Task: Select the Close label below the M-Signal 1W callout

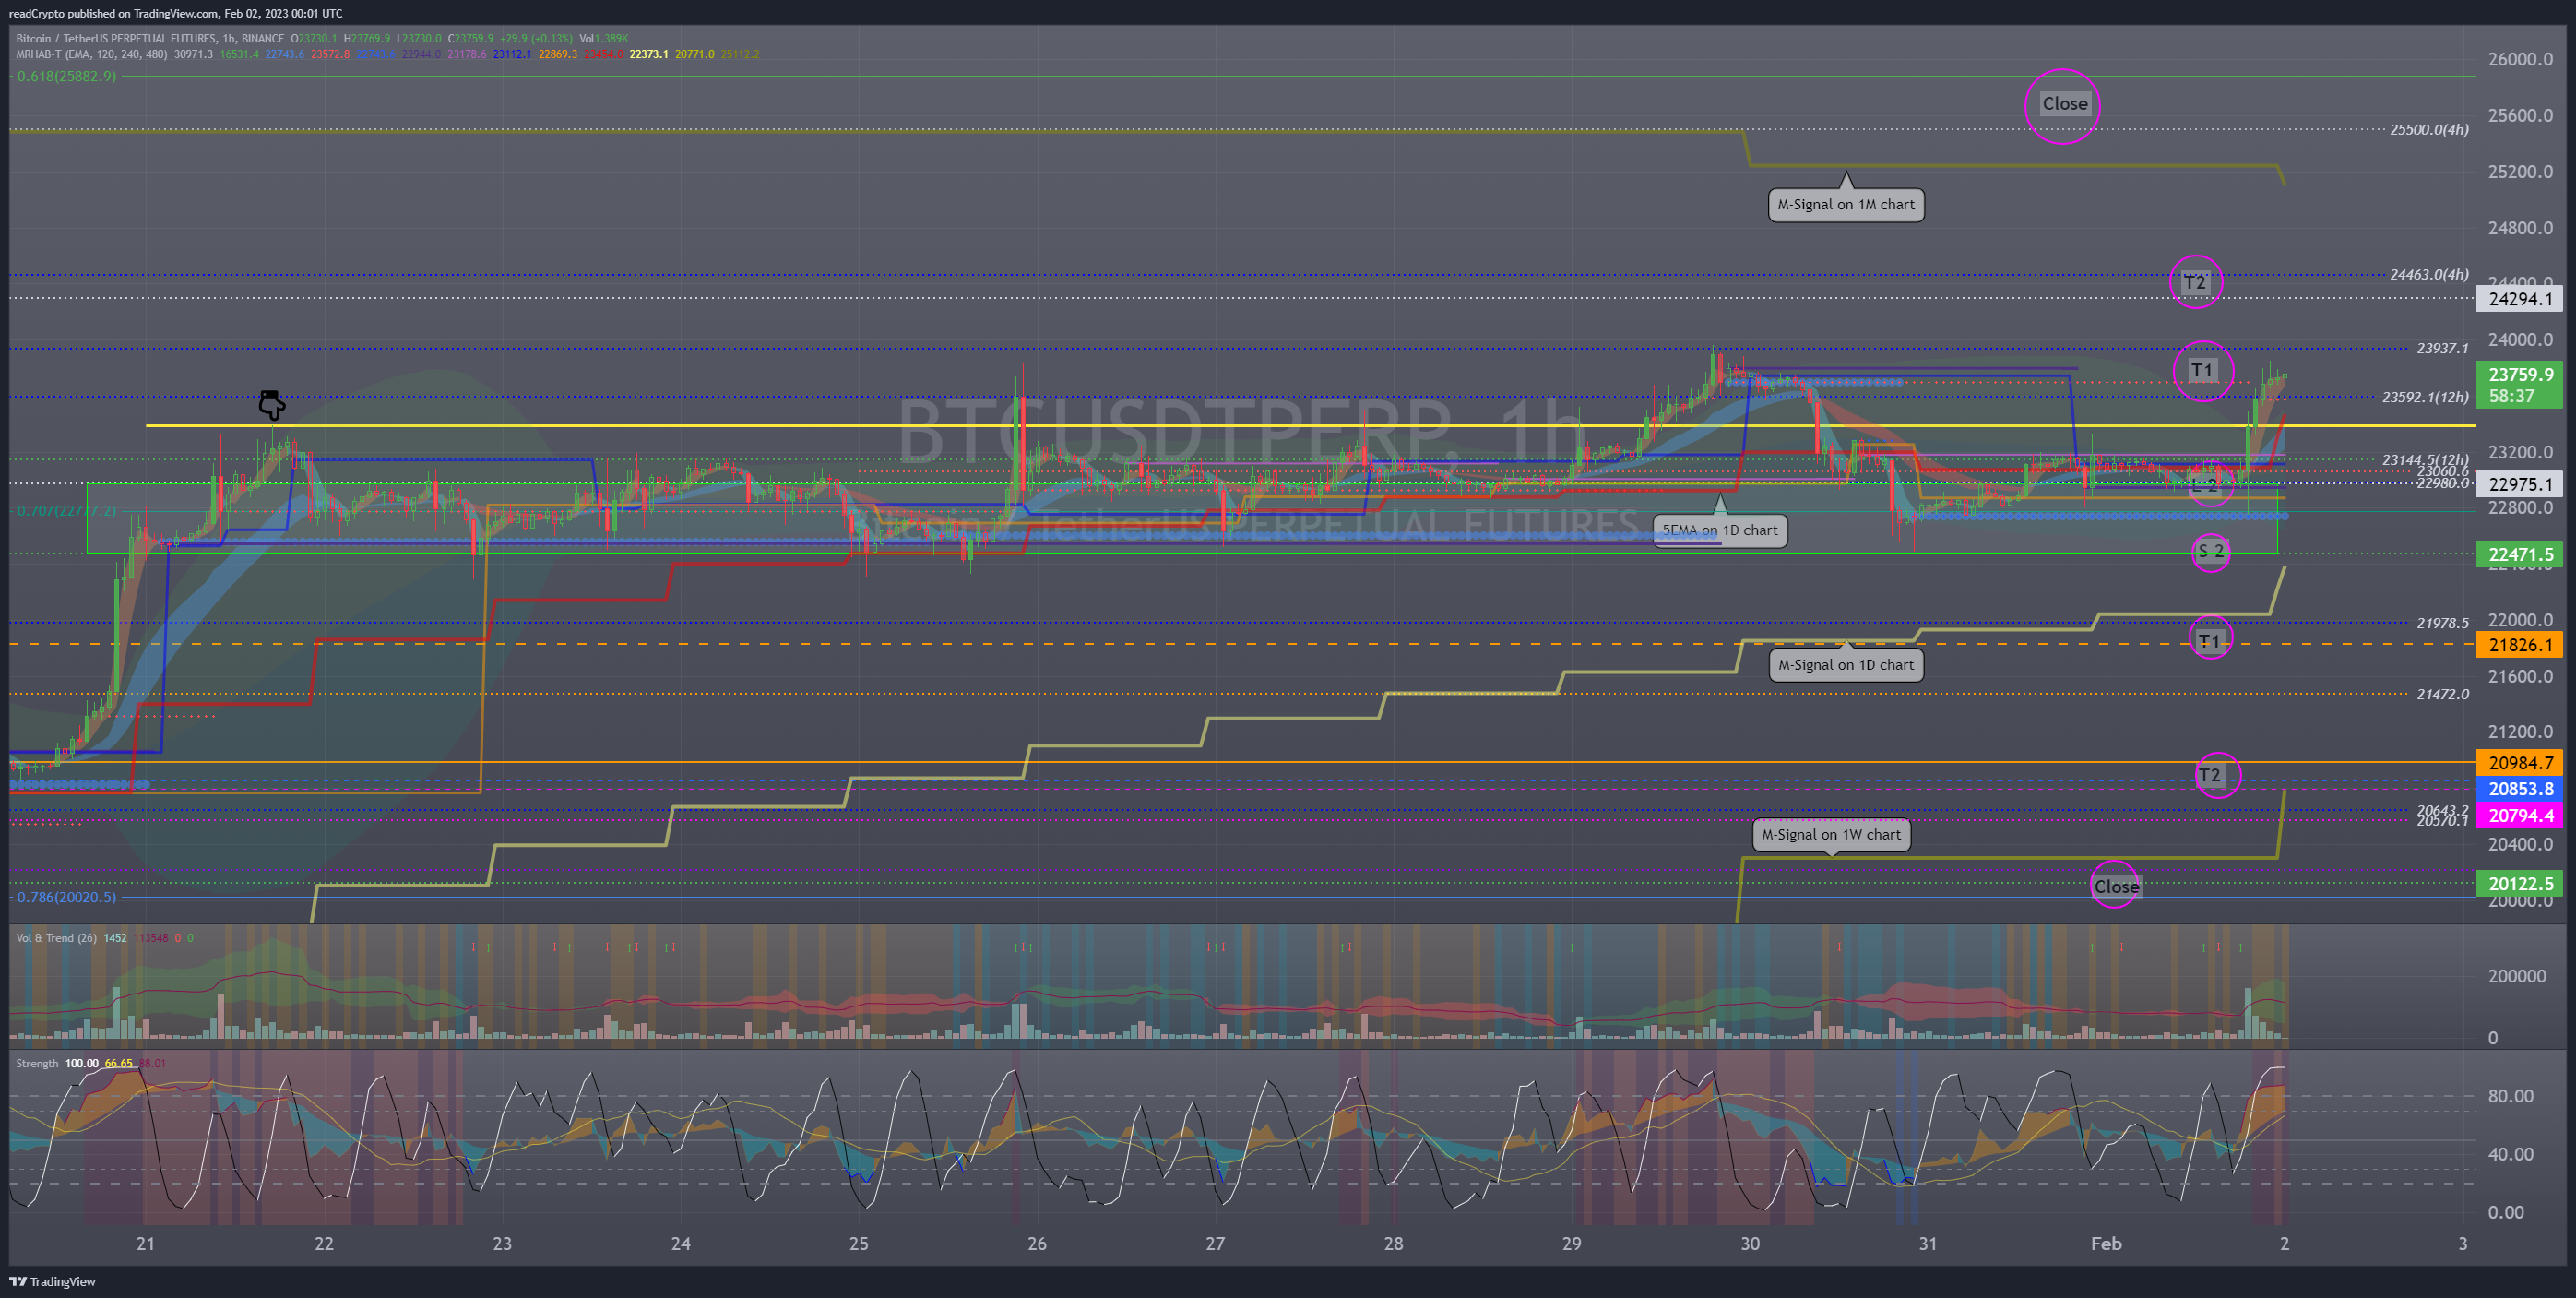Action: pyautogui.click(x=2116, y=886)
